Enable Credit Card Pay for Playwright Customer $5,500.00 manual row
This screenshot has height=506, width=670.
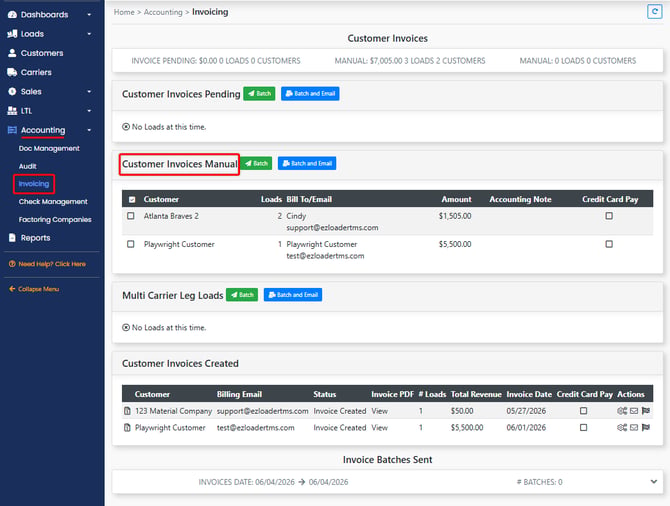609,244
